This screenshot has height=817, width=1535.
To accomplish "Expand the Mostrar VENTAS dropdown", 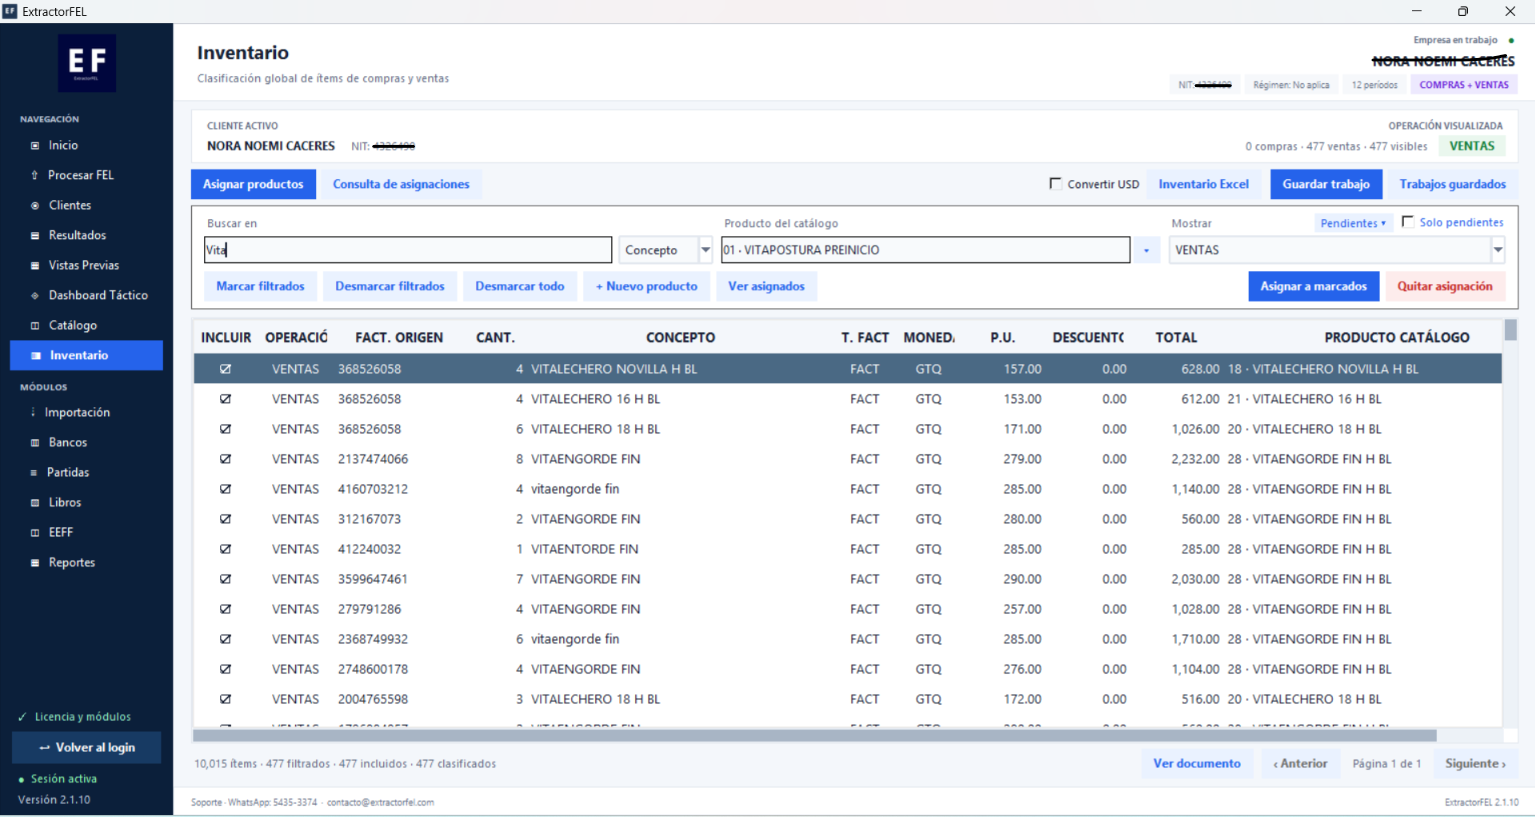I will pos(1497,250).
